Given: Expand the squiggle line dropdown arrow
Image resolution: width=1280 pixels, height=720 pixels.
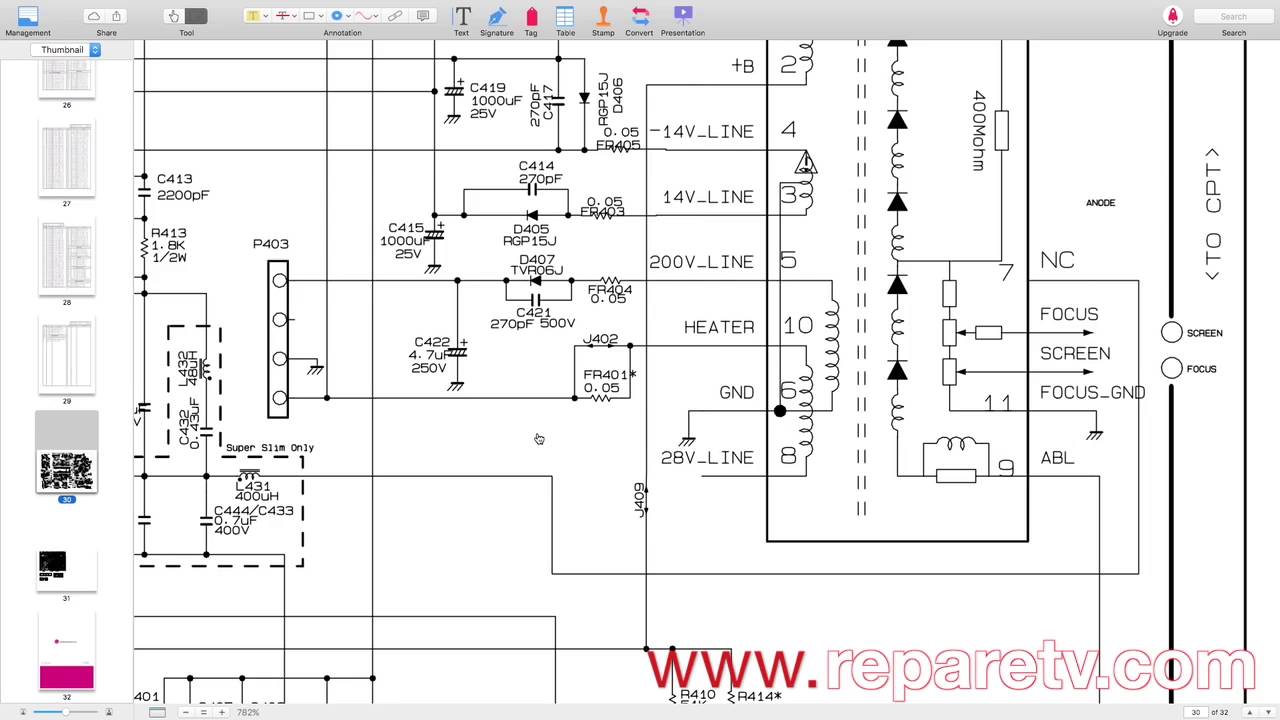Looking at the screenshot, I should (x=376, y=16).
